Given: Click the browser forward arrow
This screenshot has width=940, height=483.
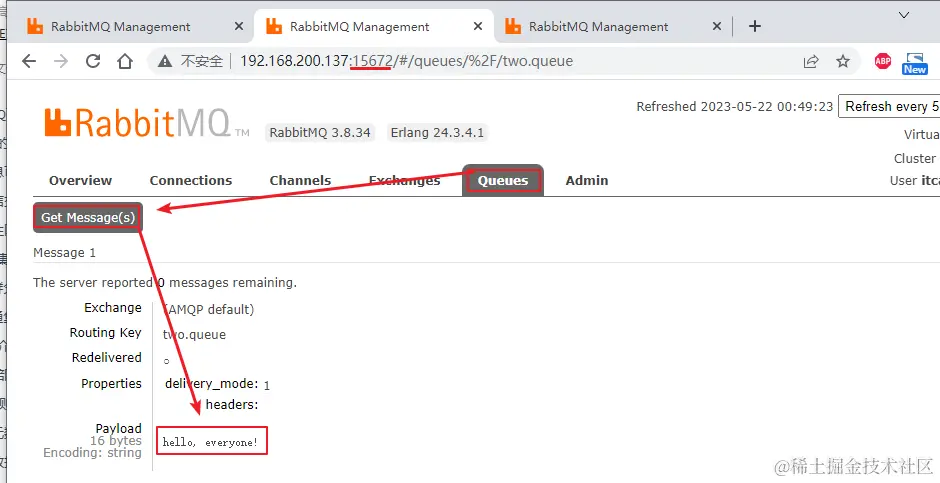Looking at the screenshot, I should pos(61,61).
